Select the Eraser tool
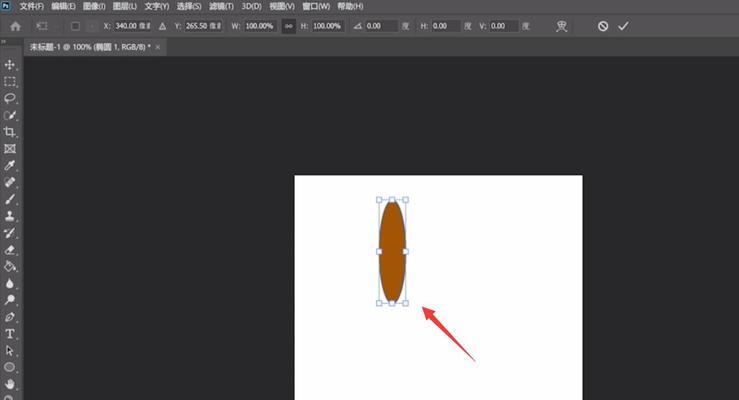Image resolution: width=739 pixels, height=400 pixels. pyautogui.click(x=10, y=250)
